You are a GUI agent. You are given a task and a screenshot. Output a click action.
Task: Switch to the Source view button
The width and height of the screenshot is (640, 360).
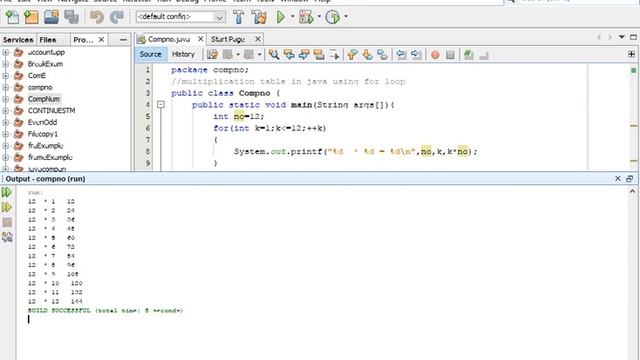tap(151, 54)
